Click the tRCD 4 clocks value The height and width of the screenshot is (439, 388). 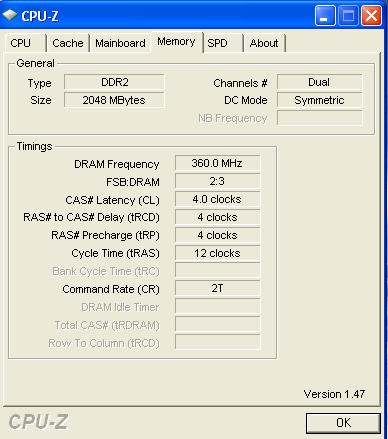(217, 217)
